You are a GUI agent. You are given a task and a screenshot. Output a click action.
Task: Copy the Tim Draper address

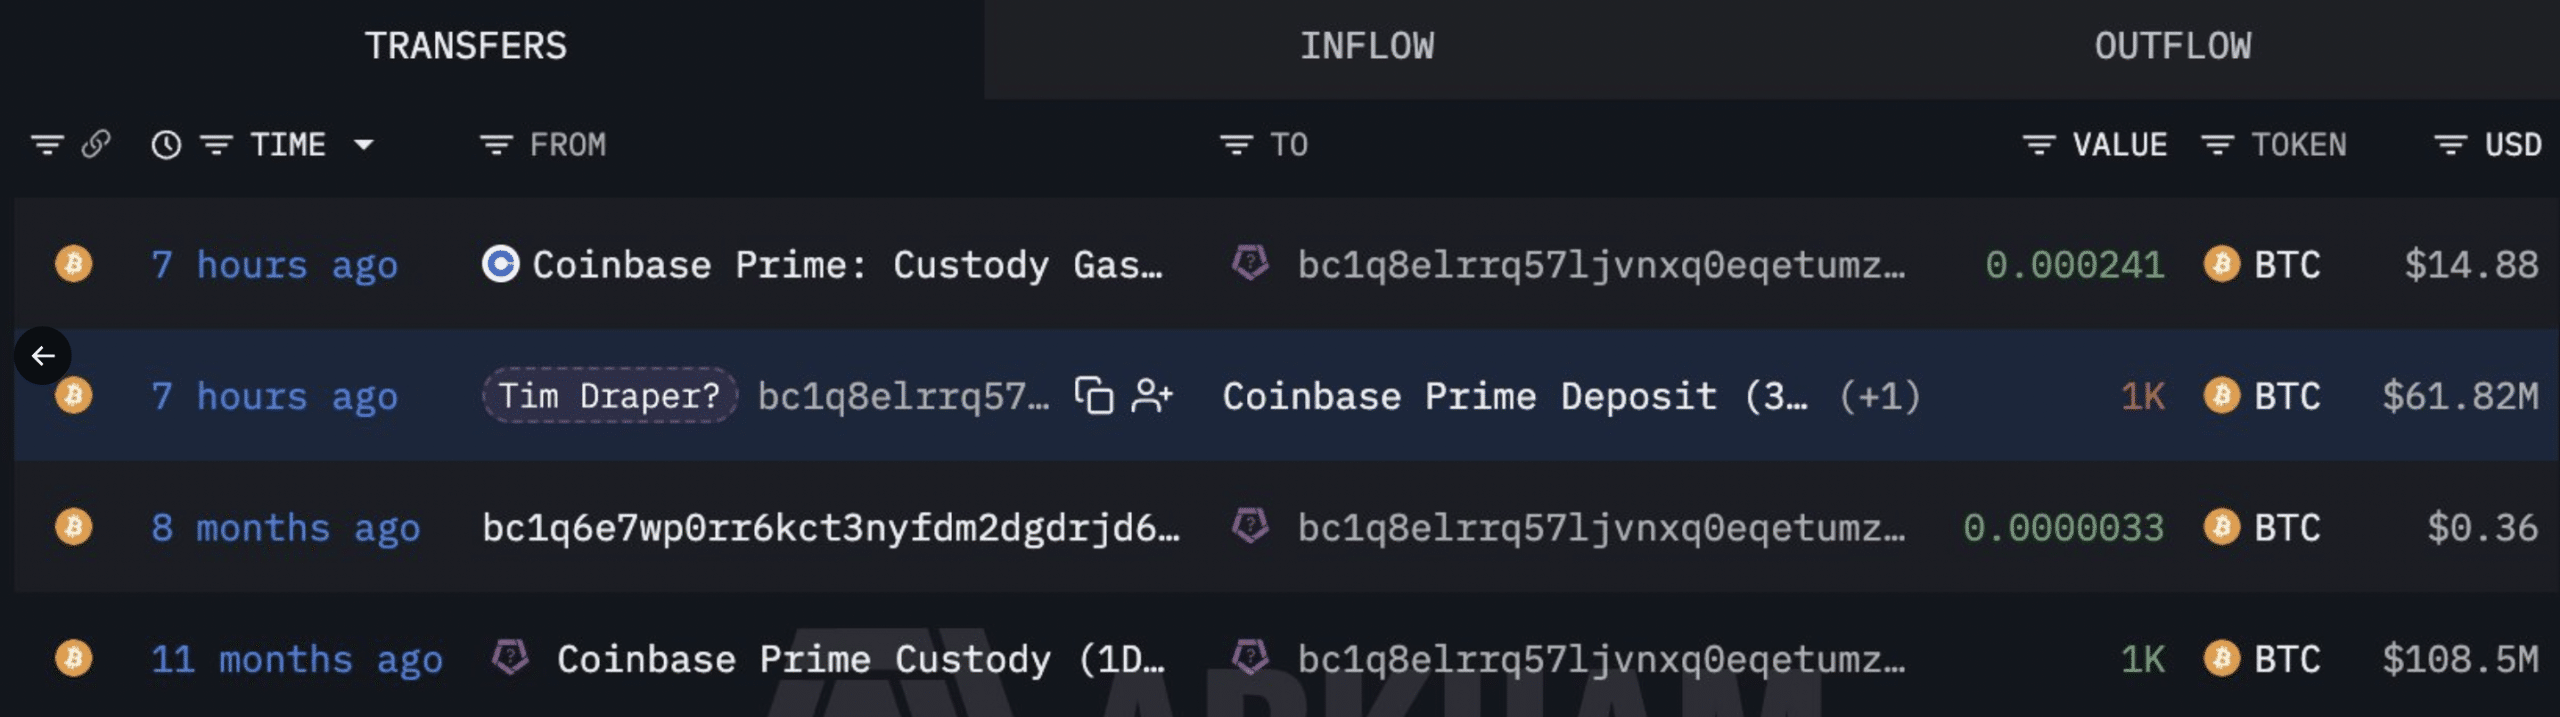point(1094,396)
